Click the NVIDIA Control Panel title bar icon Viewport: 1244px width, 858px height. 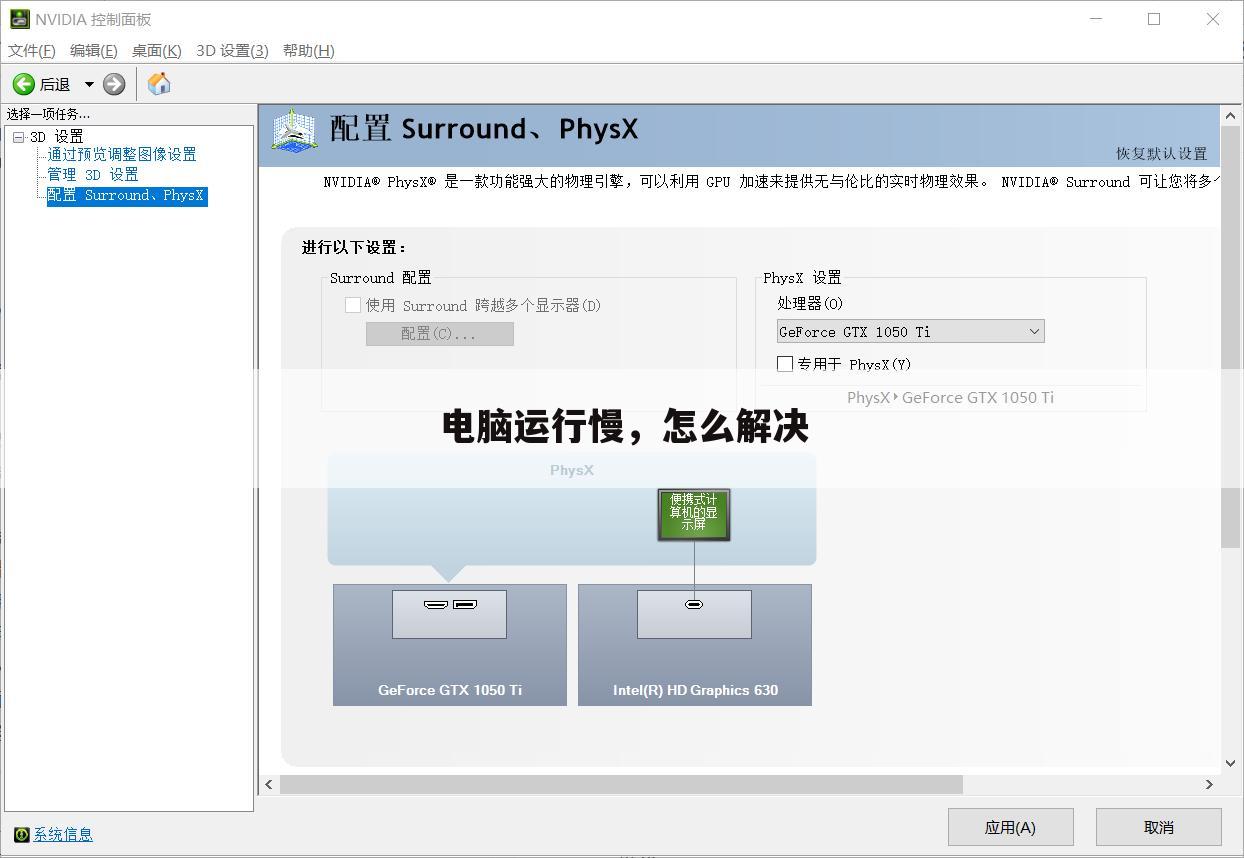(19, 19)
